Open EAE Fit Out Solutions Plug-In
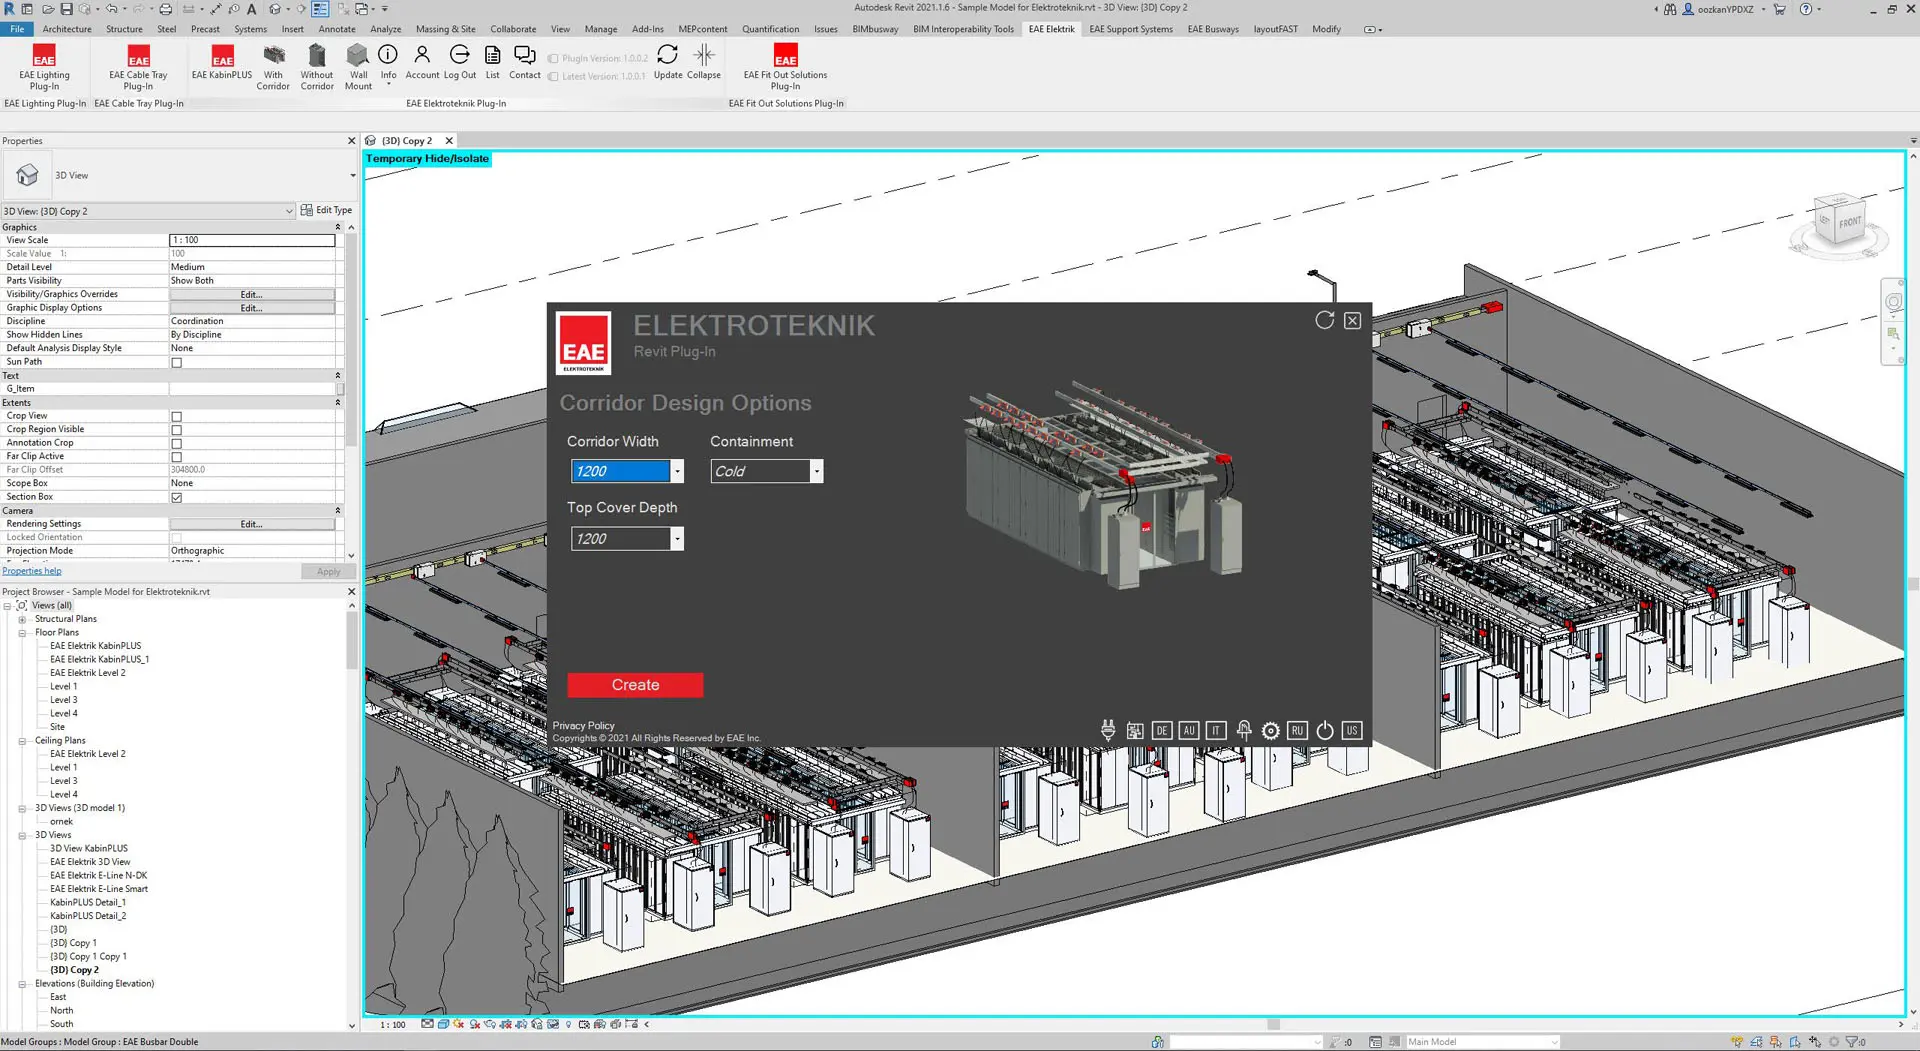 click(x=785, y=66)
